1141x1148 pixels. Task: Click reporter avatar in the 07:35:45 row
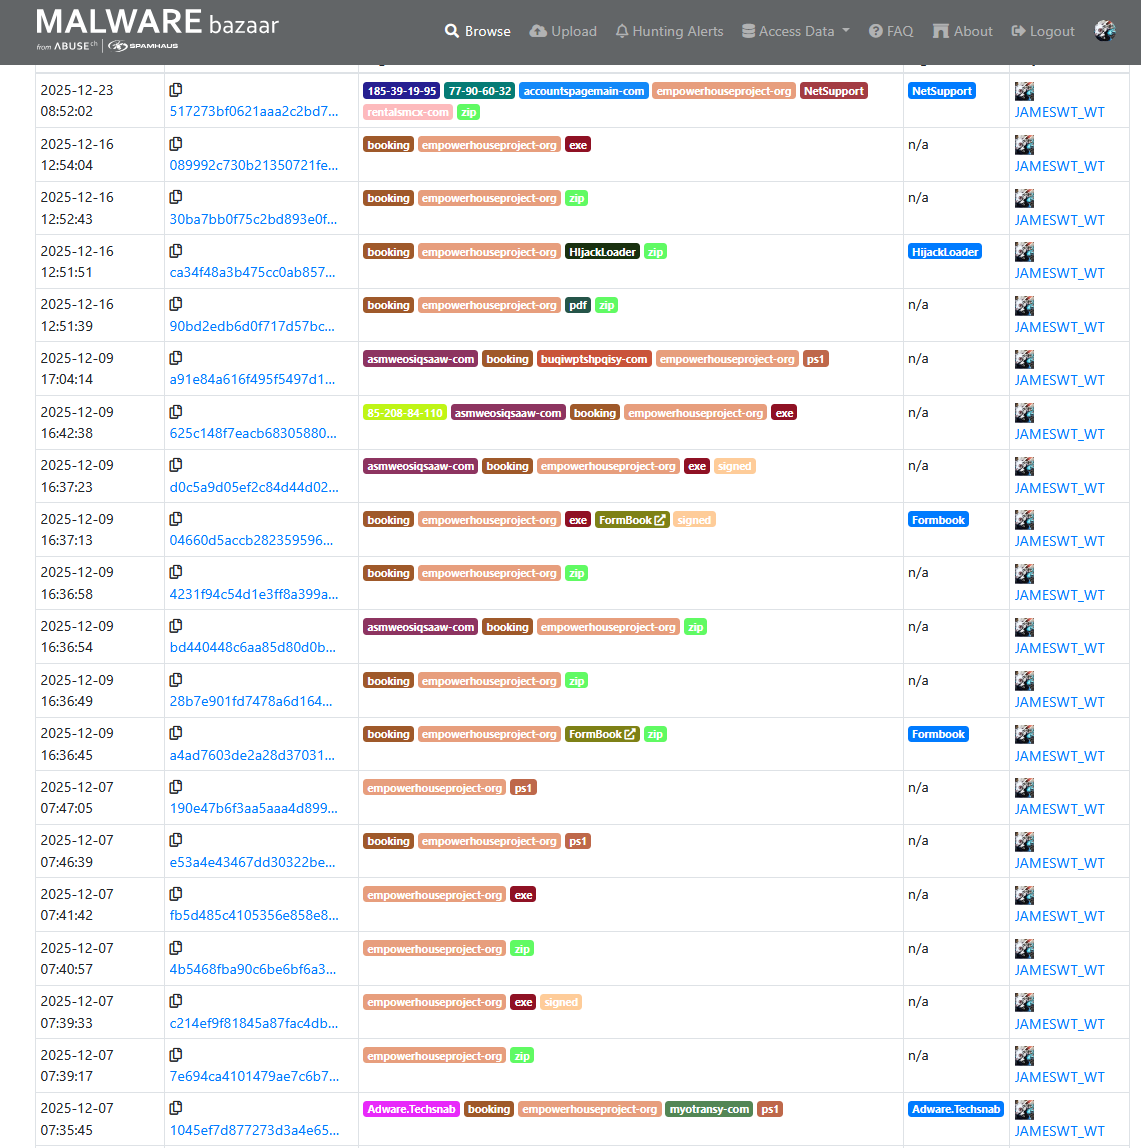(x=1024, y=1109)
